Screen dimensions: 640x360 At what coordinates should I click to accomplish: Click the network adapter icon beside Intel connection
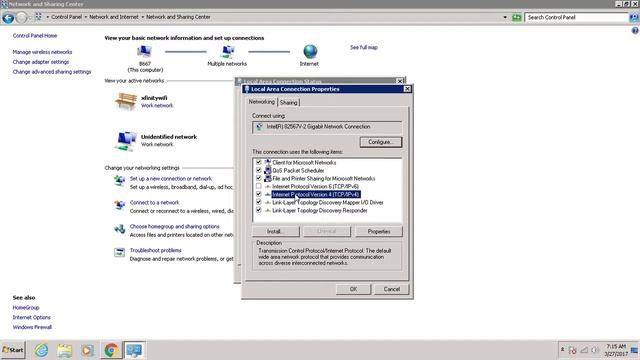tap(259, 127)
